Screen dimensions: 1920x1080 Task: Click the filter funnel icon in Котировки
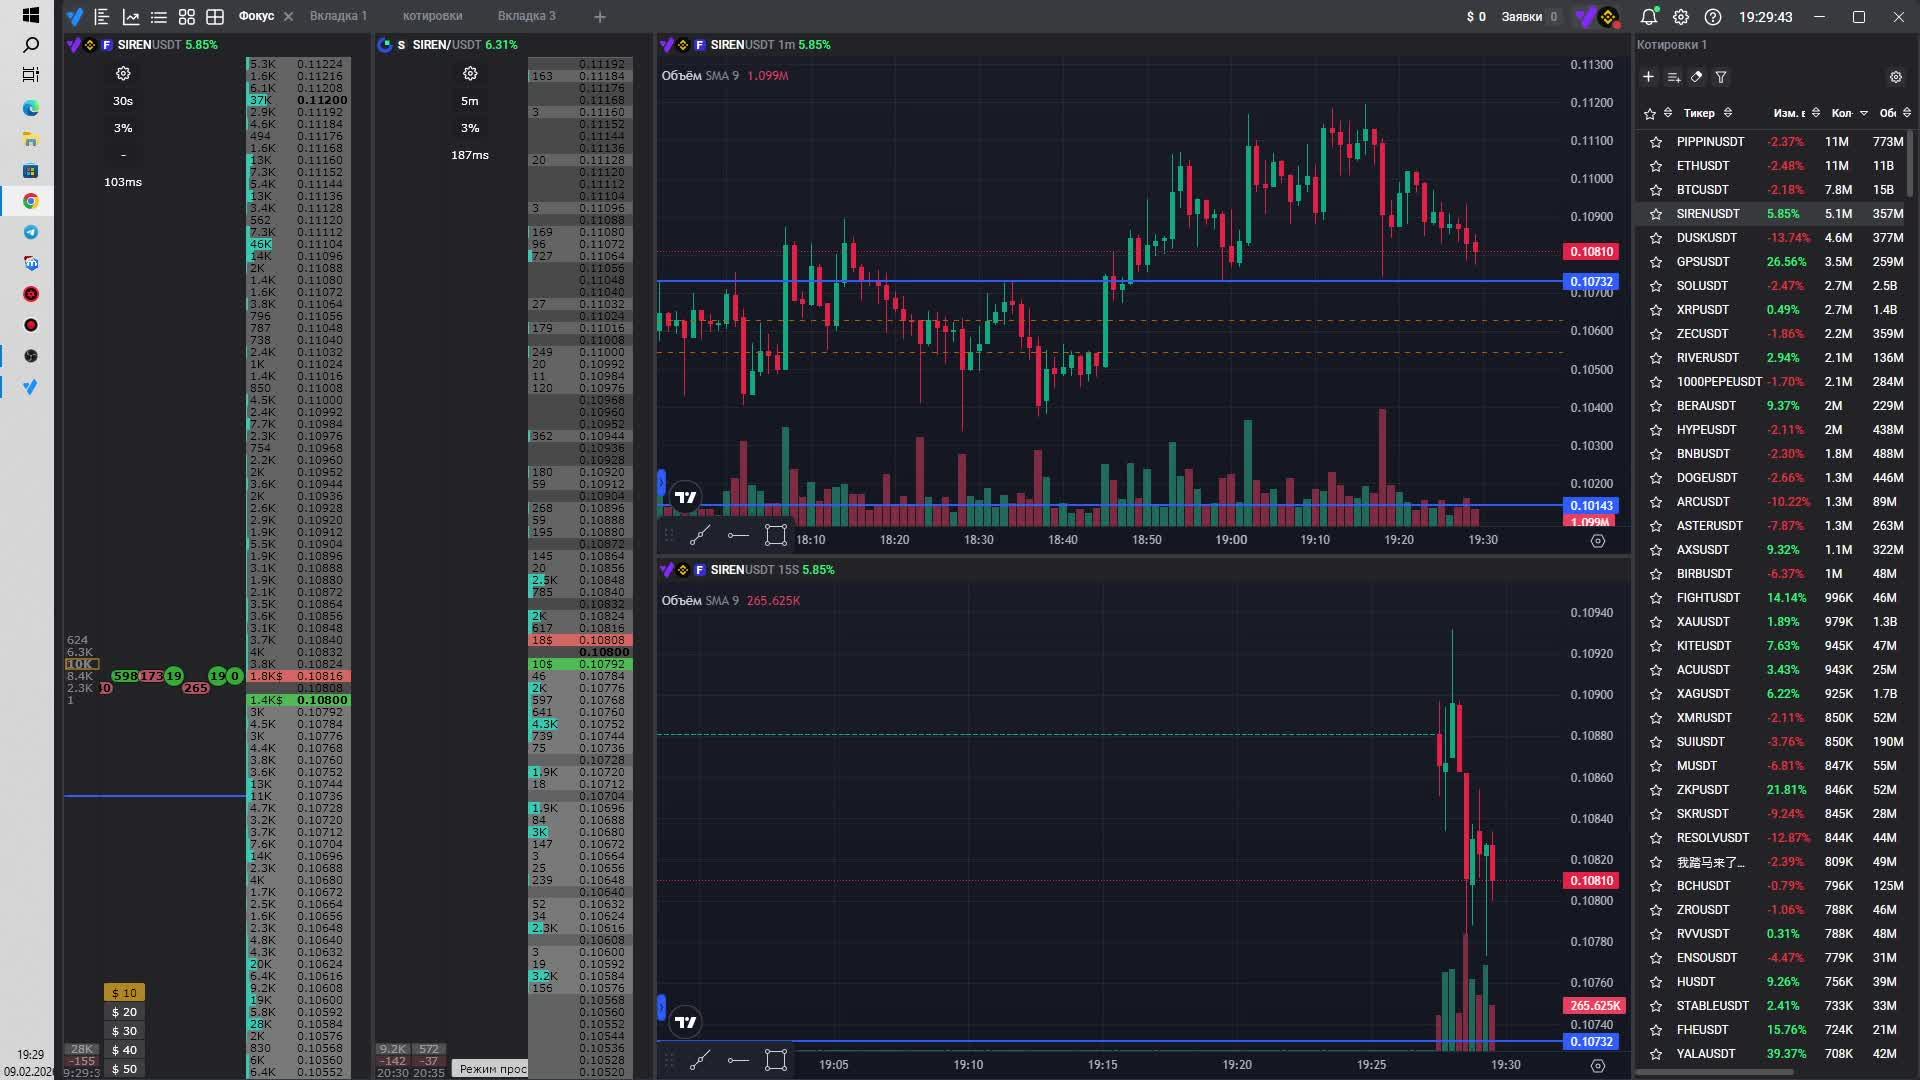(x=1721, y=77)
